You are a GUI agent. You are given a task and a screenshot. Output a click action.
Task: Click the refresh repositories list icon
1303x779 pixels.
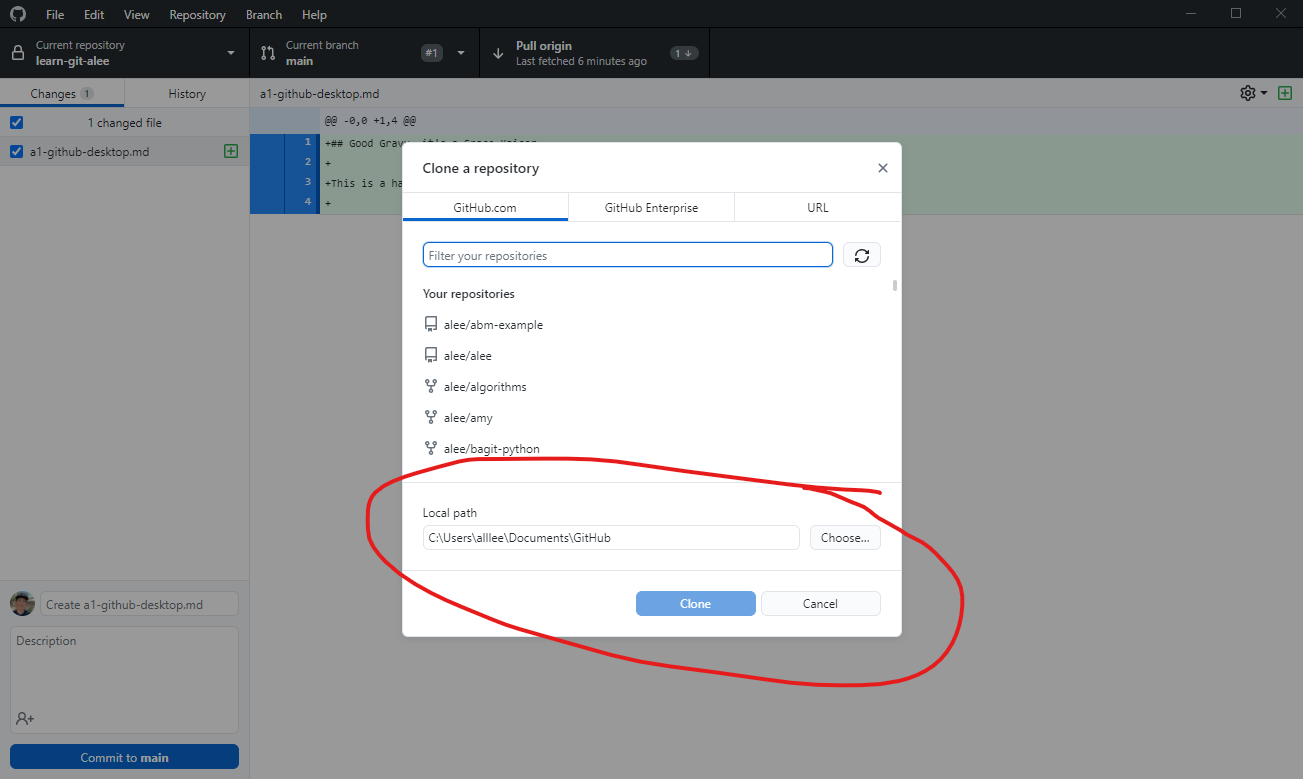pyautogui.click(x=862, y=255)
